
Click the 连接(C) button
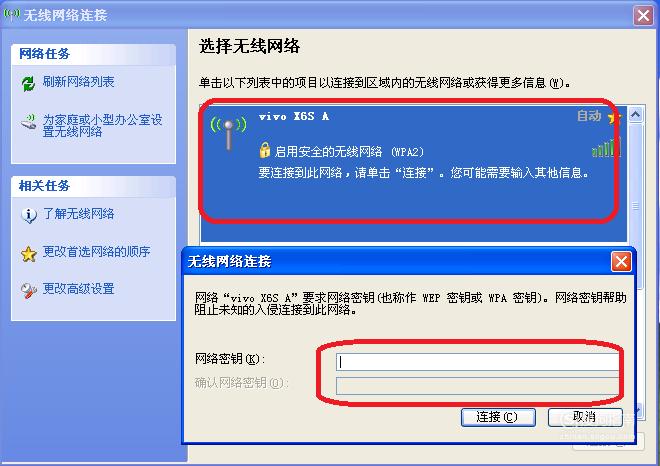pyautogui.click(x=498, y=417)
